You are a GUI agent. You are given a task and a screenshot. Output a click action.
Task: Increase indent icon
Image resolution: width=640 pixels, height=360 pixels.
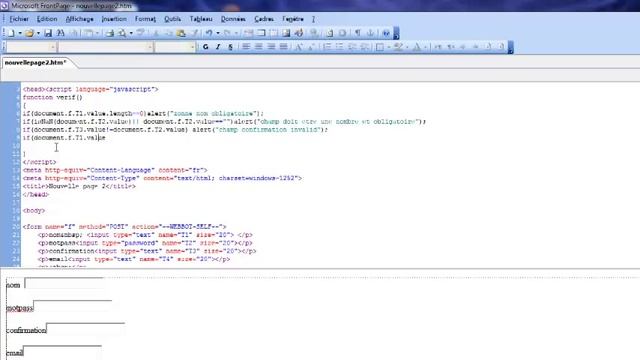click(x=364, y=47)
